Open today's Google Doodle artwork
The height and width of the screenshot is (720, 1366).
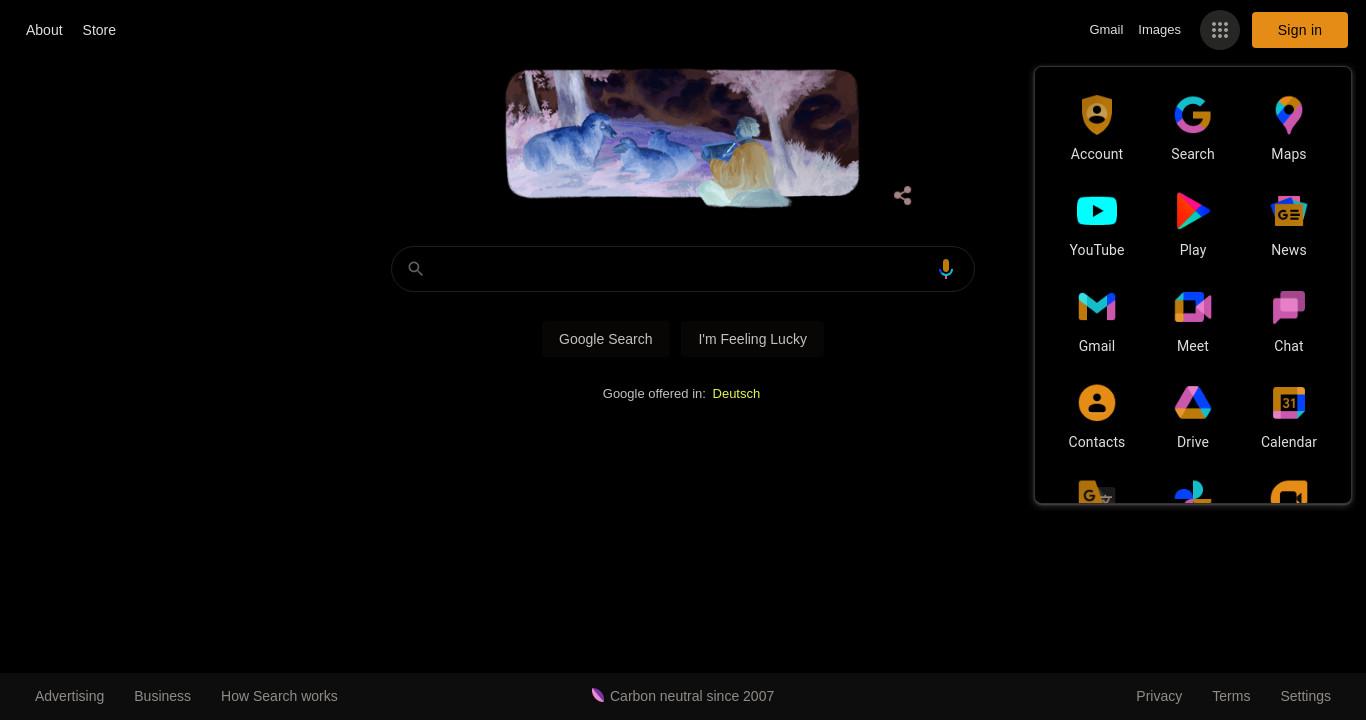[x=682, y=137]
